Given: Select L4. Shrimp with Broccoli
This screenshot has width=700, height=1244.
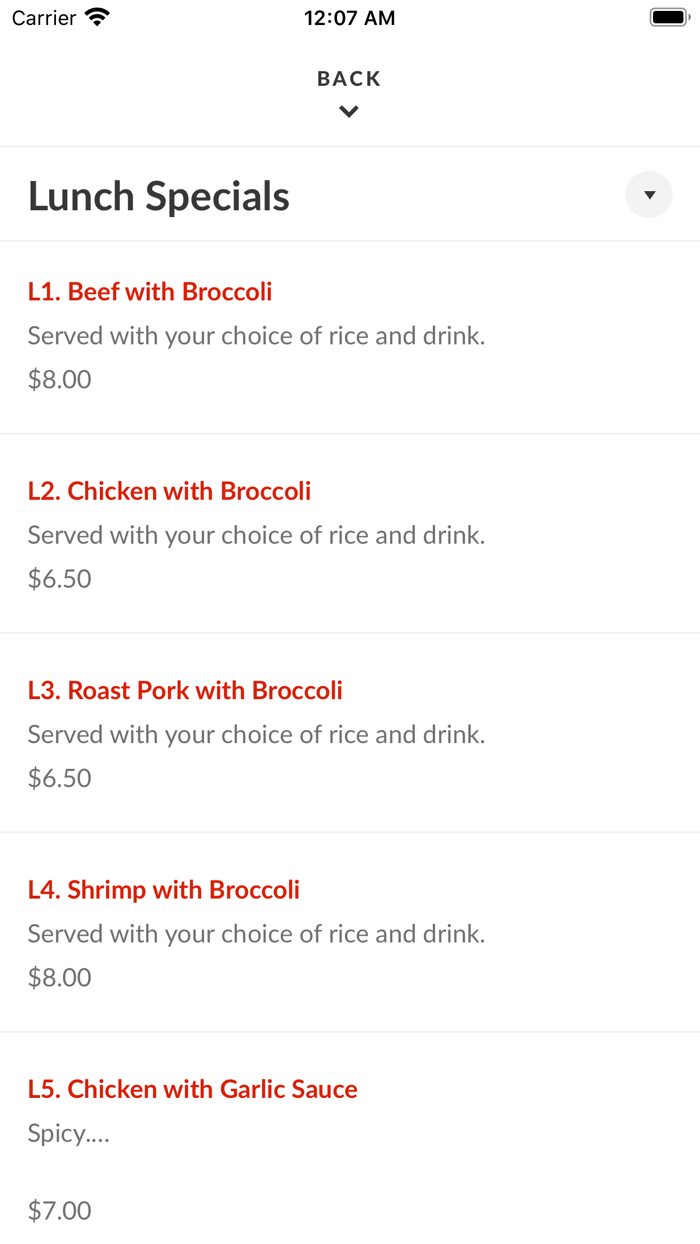Looking at the screenshot, I should pyautogui.click(x=164, y=890).
